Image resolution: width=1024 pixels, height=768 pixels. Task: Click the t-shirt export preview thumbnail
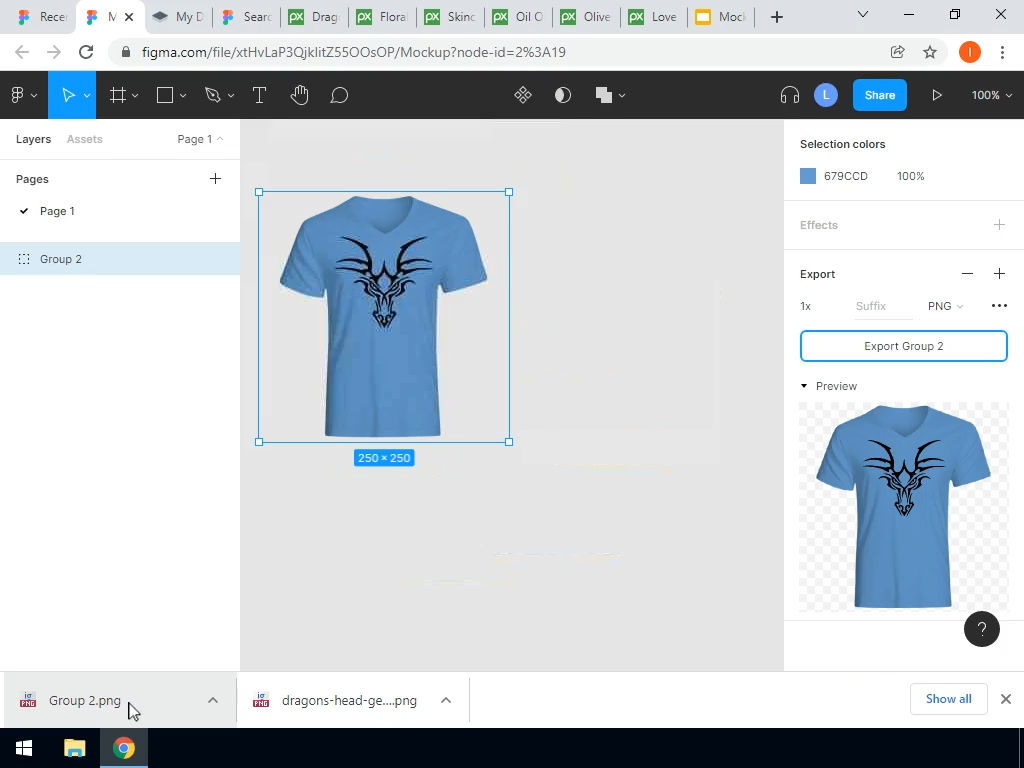coord(903,507)
